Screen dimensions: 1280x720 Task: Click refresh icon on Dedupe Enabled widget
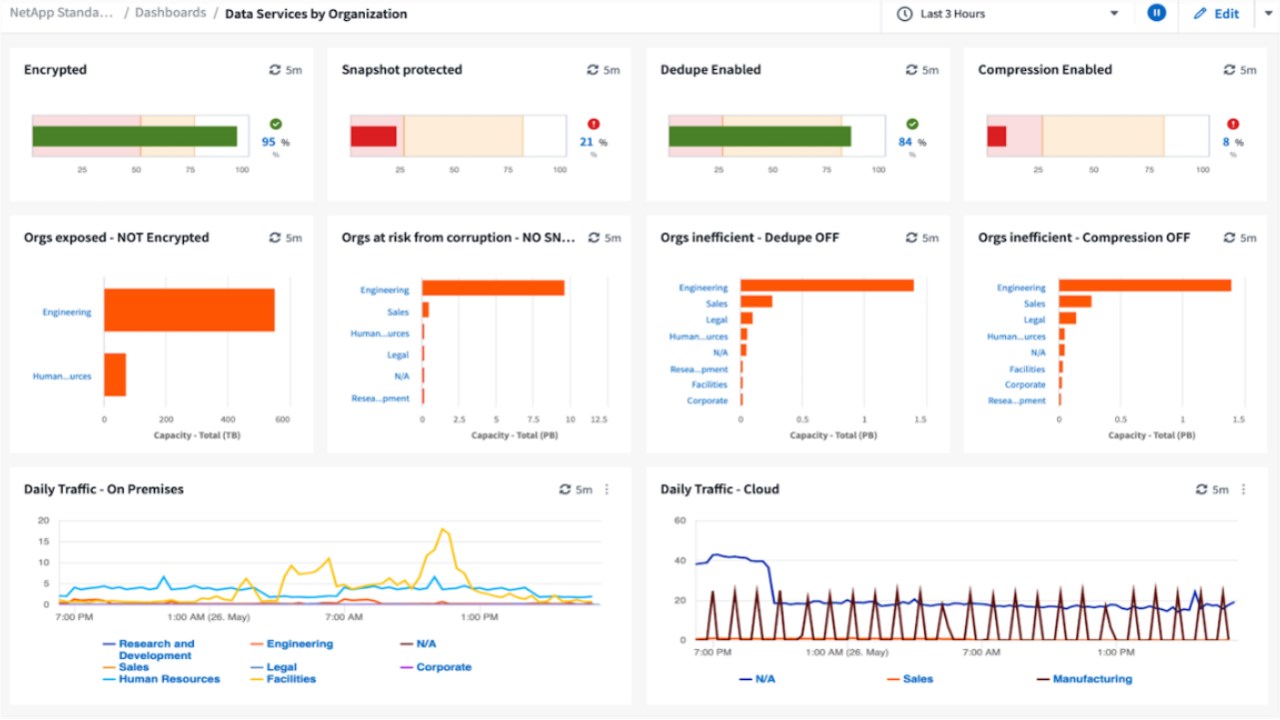tap(911, 70)
